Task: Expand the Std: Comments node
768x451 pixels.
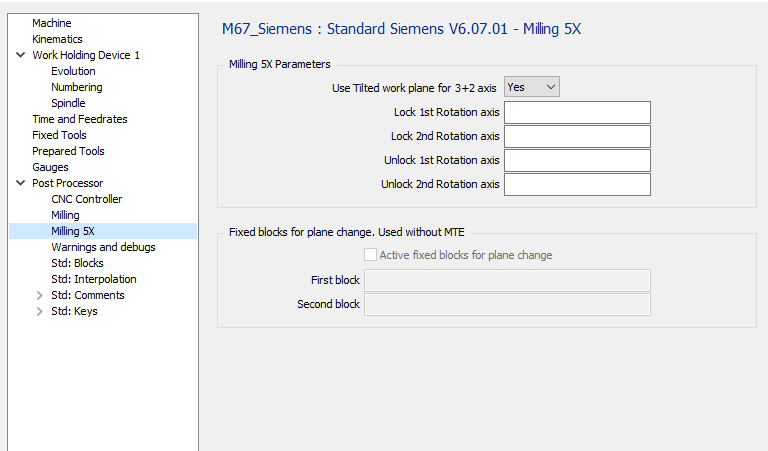Action: coord(40,295)
